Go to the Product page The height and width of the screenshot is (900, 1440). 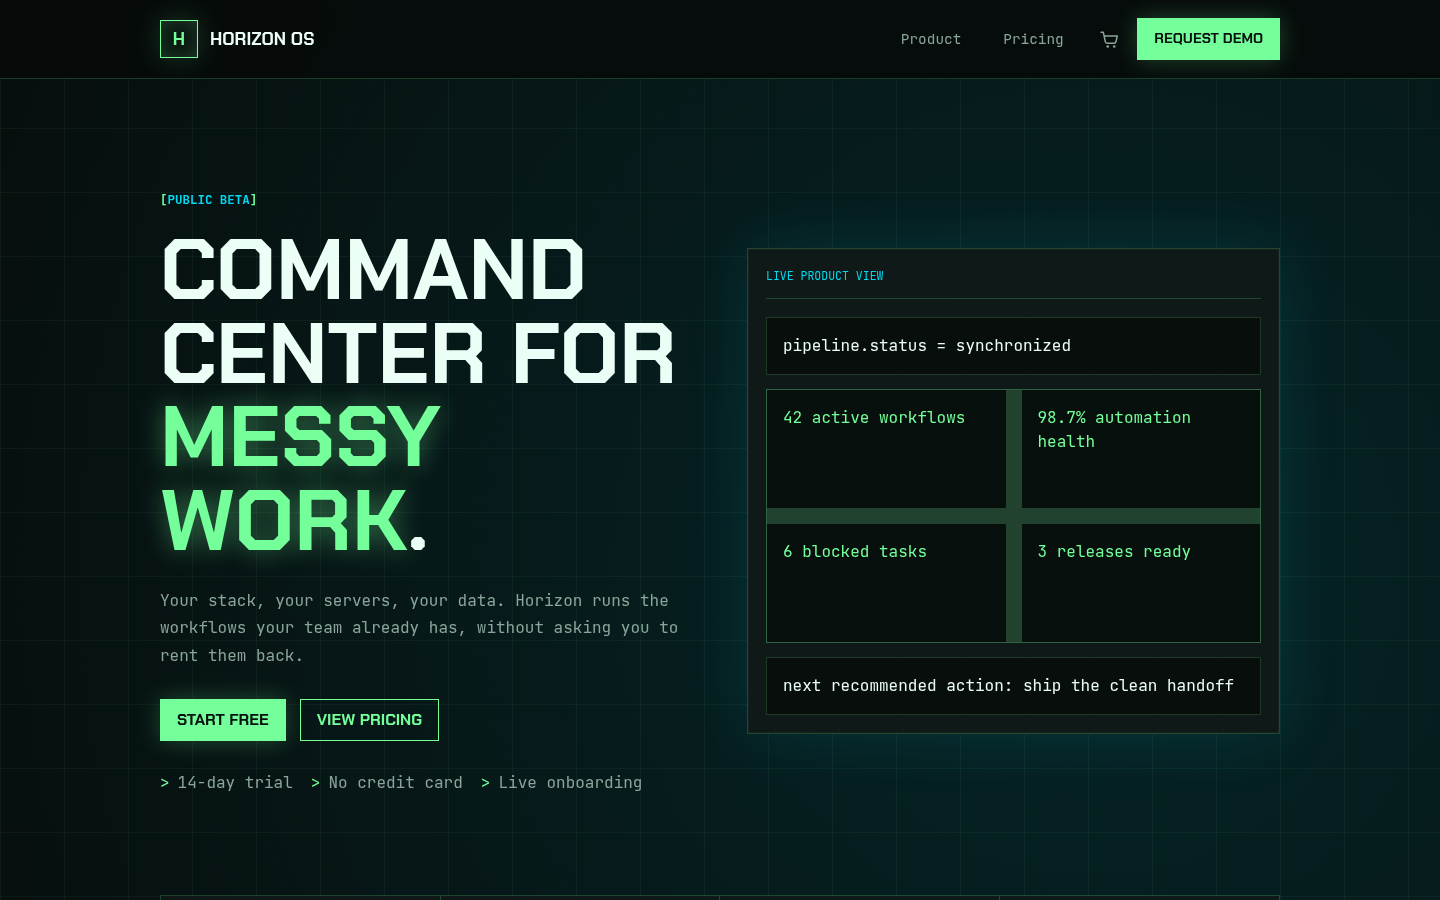[x=931, y=39]
